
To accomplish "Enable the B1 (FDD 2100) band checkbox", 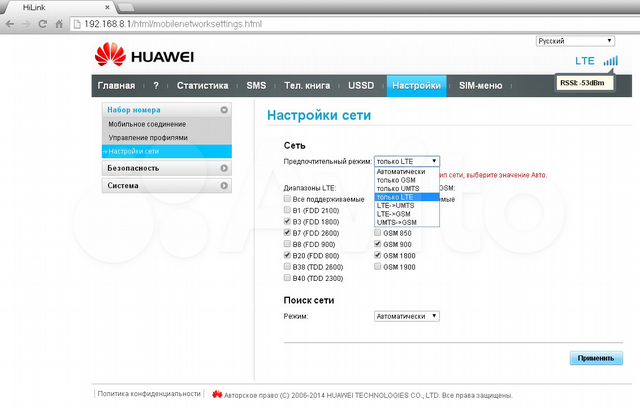I will (x=288, y=211).
